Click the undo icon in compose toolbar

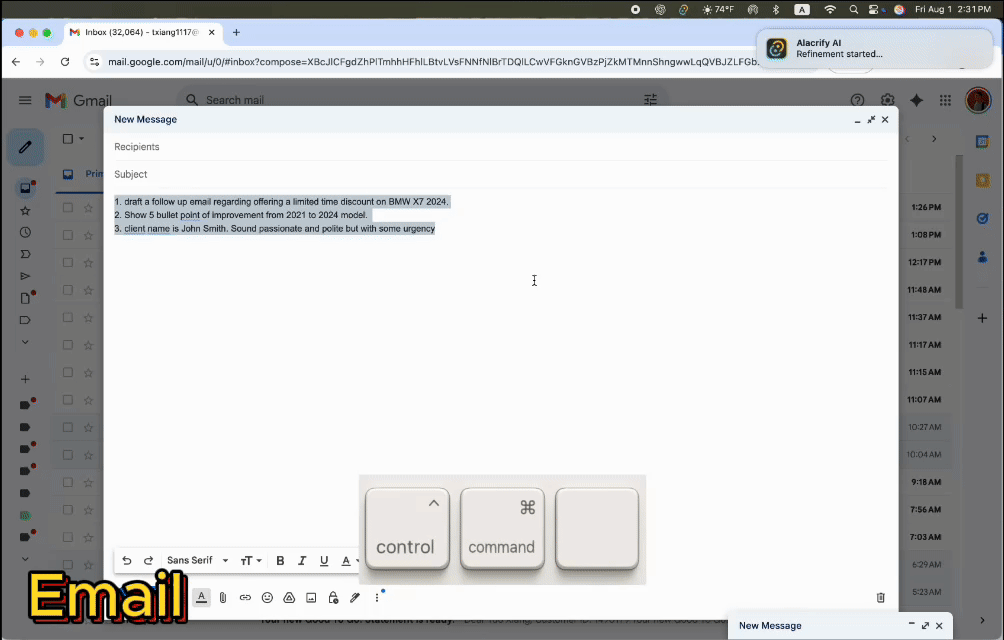(127, 561)
